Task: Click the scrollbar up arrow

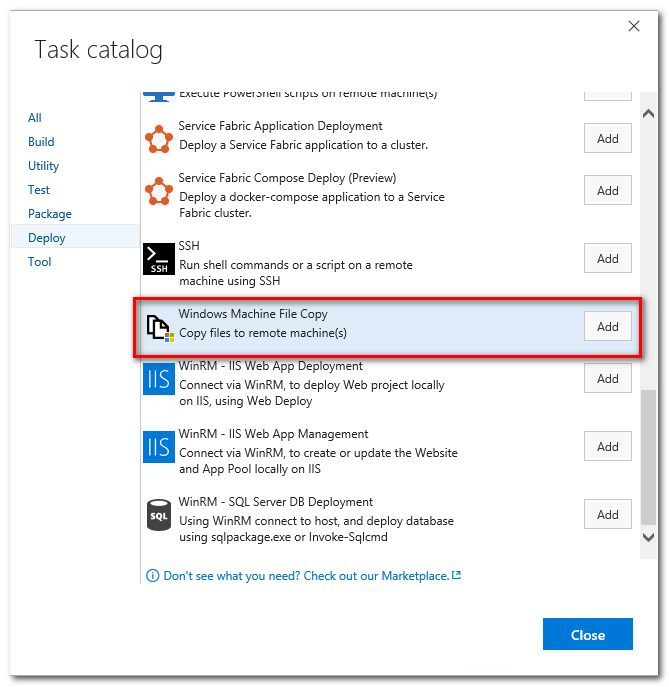Action: [x=648, y=114]
